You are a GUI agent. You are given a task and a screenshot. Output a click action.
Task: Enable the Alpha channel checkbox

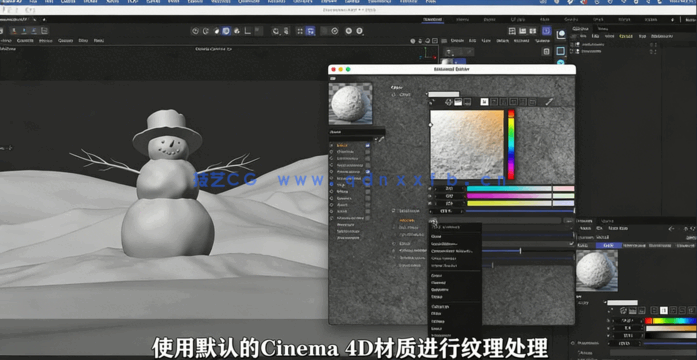pyautogui.click(x=368, y=205)
